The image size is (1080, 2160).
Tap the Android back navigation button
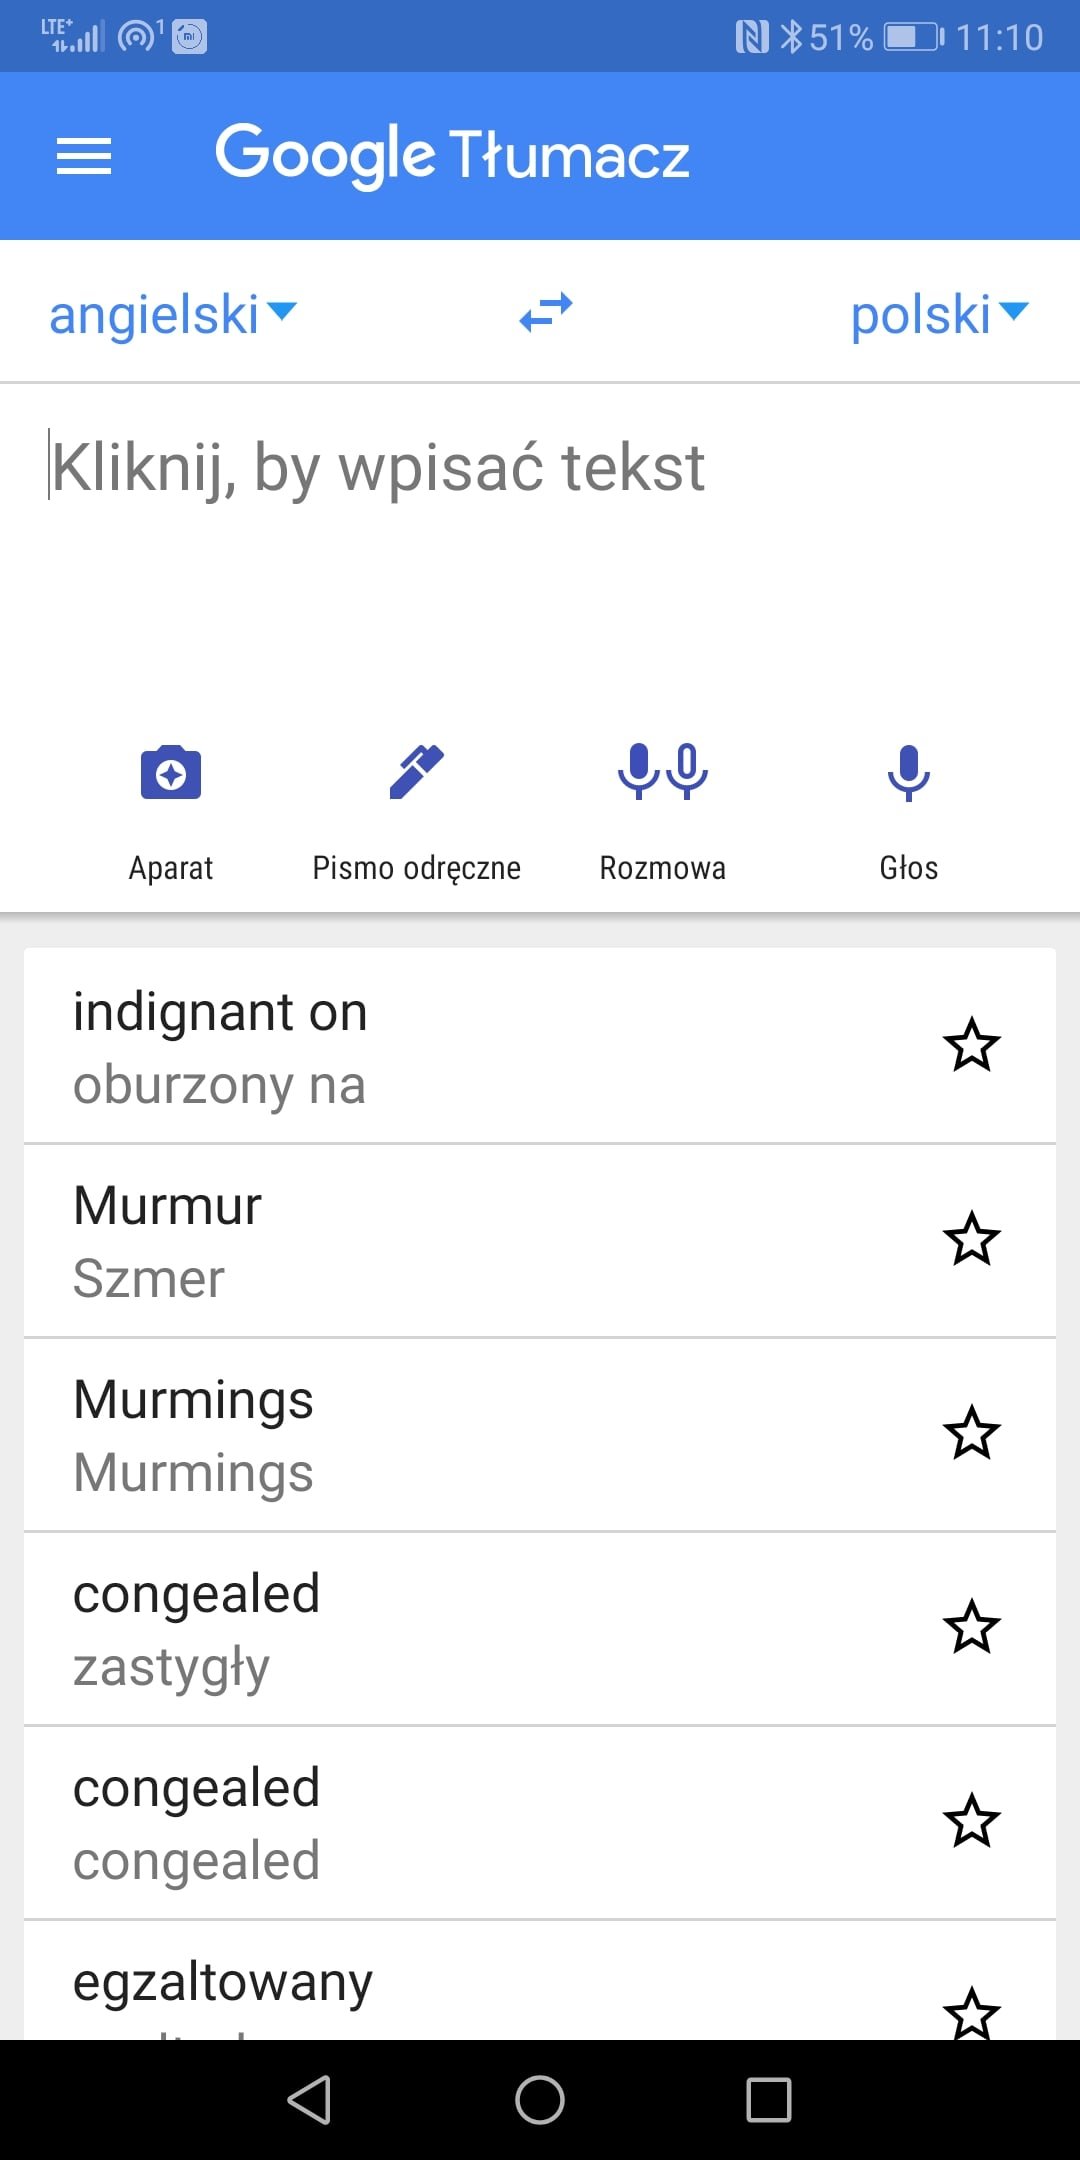point(310,2099)
